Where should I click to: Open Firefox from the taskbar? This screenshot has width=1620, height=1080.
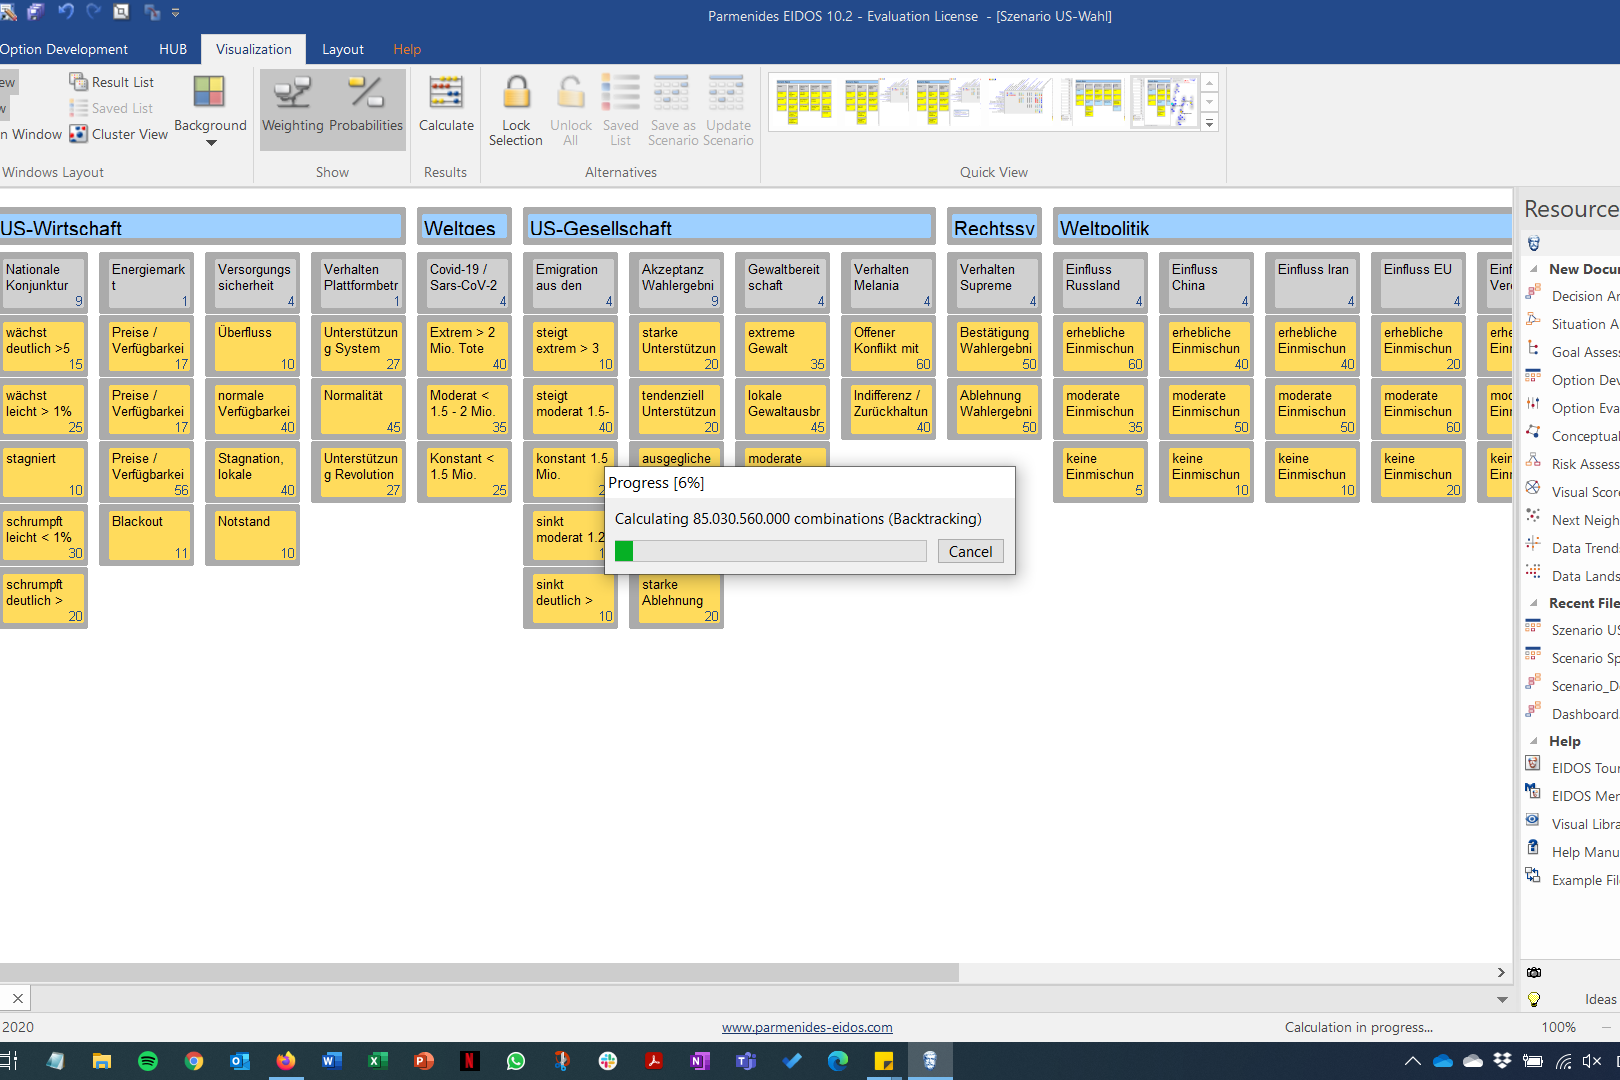[286, 1061]
